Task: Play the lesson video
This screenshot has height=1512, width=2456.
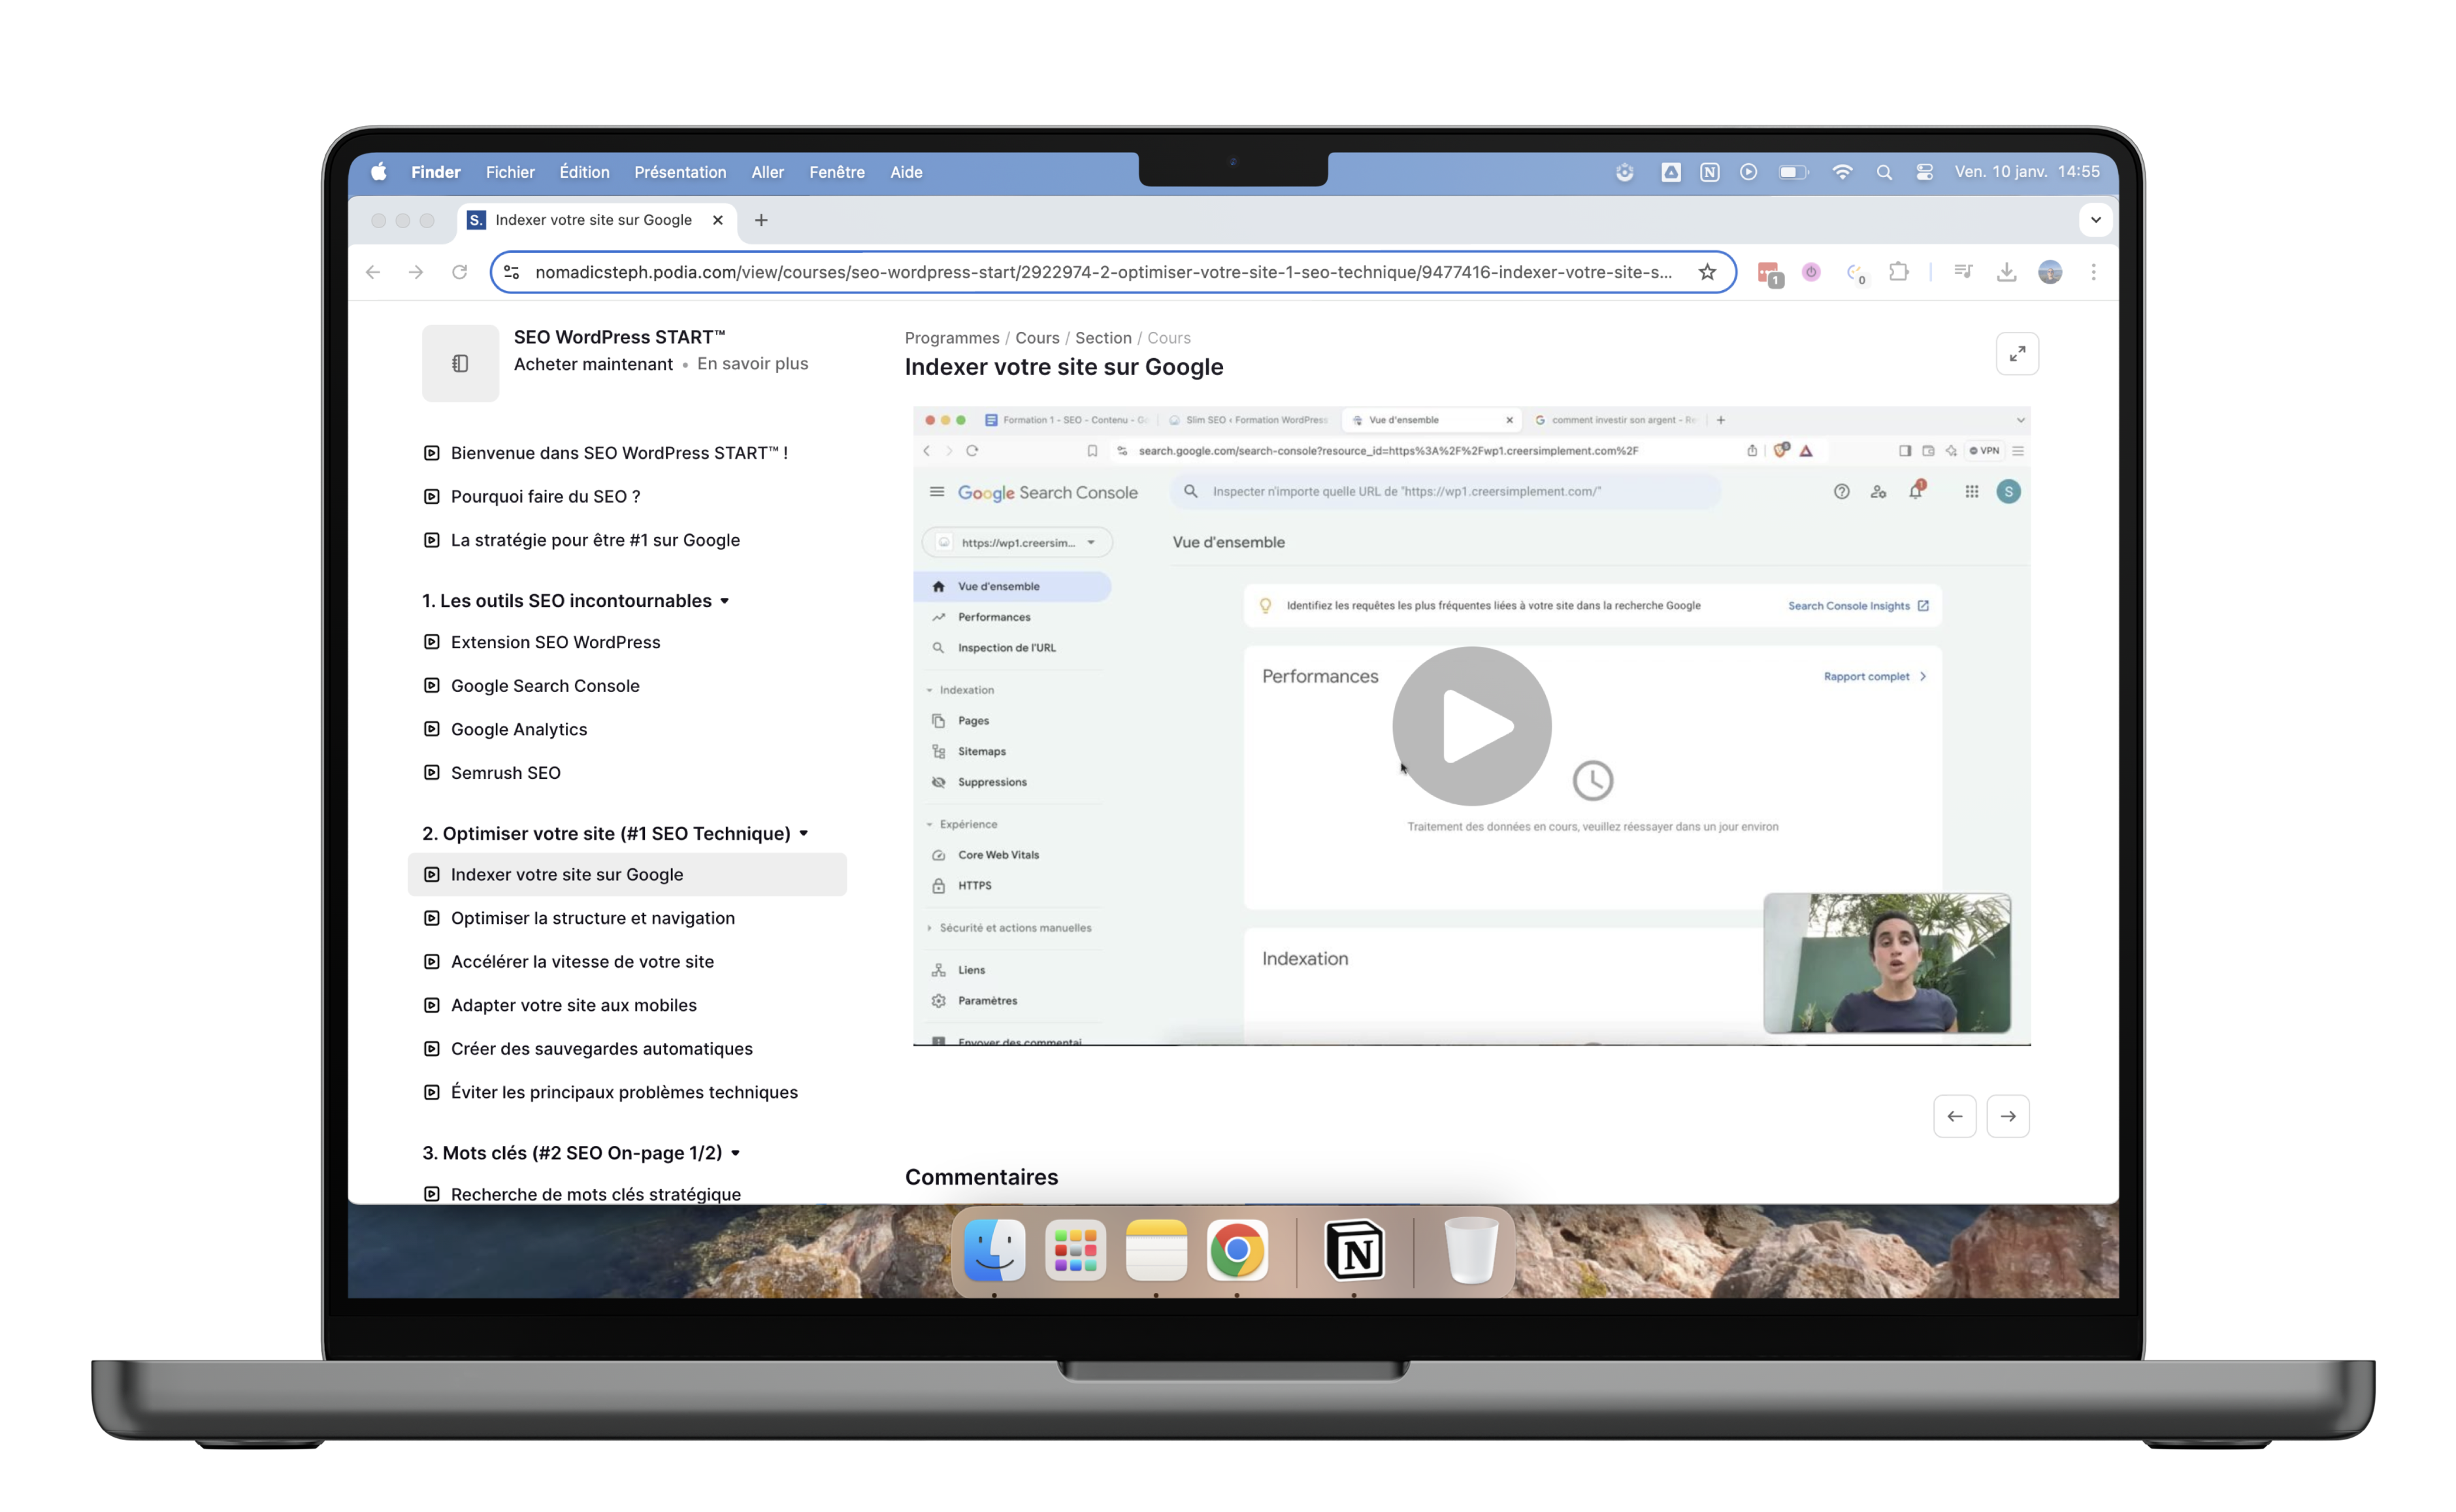Action: (x=1471, y=726)
